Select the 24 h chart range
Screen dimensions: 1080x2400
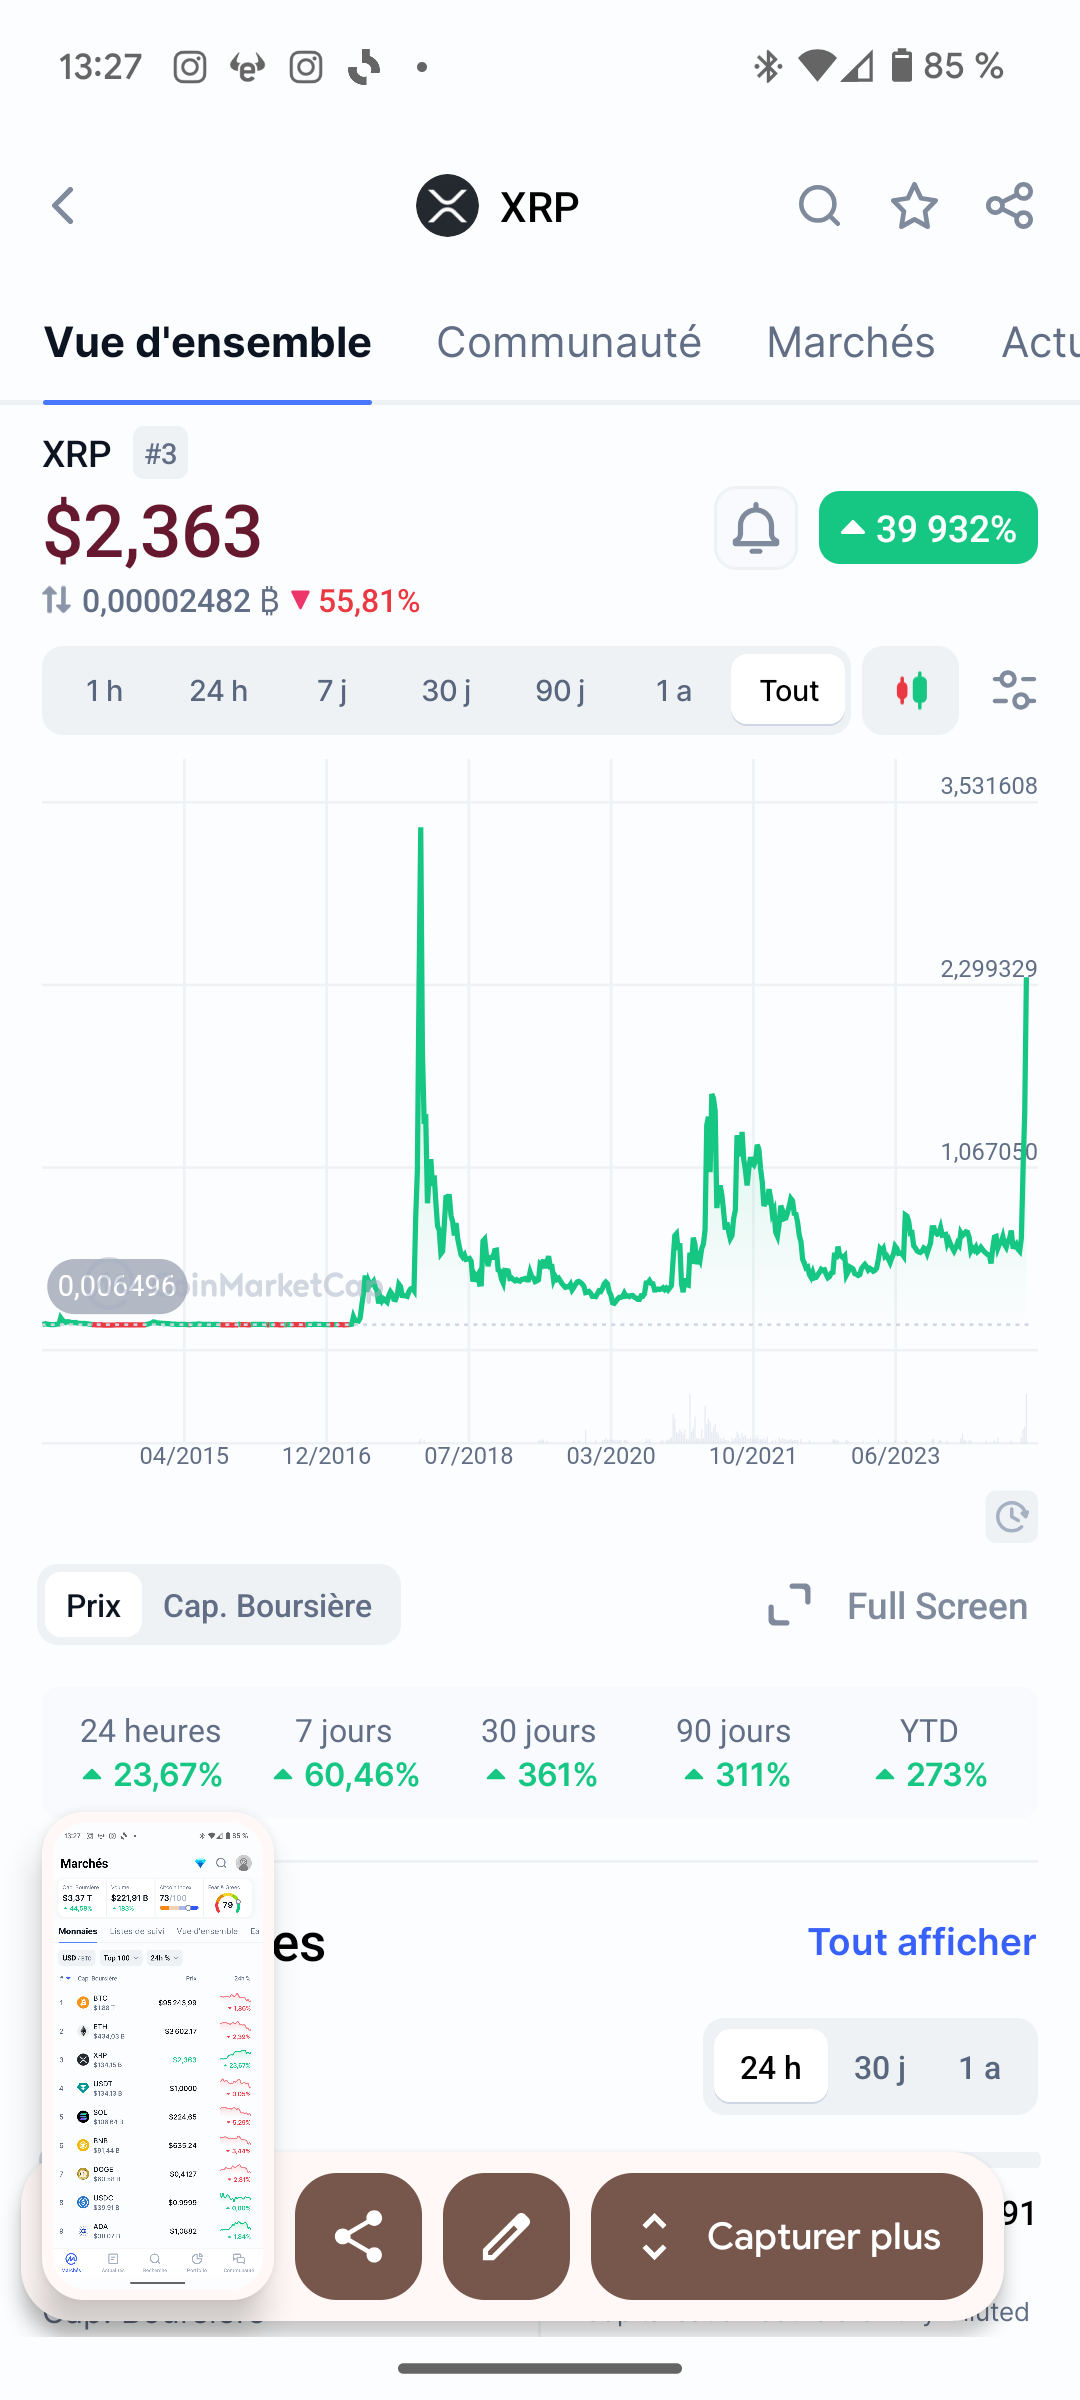point(218,691)
